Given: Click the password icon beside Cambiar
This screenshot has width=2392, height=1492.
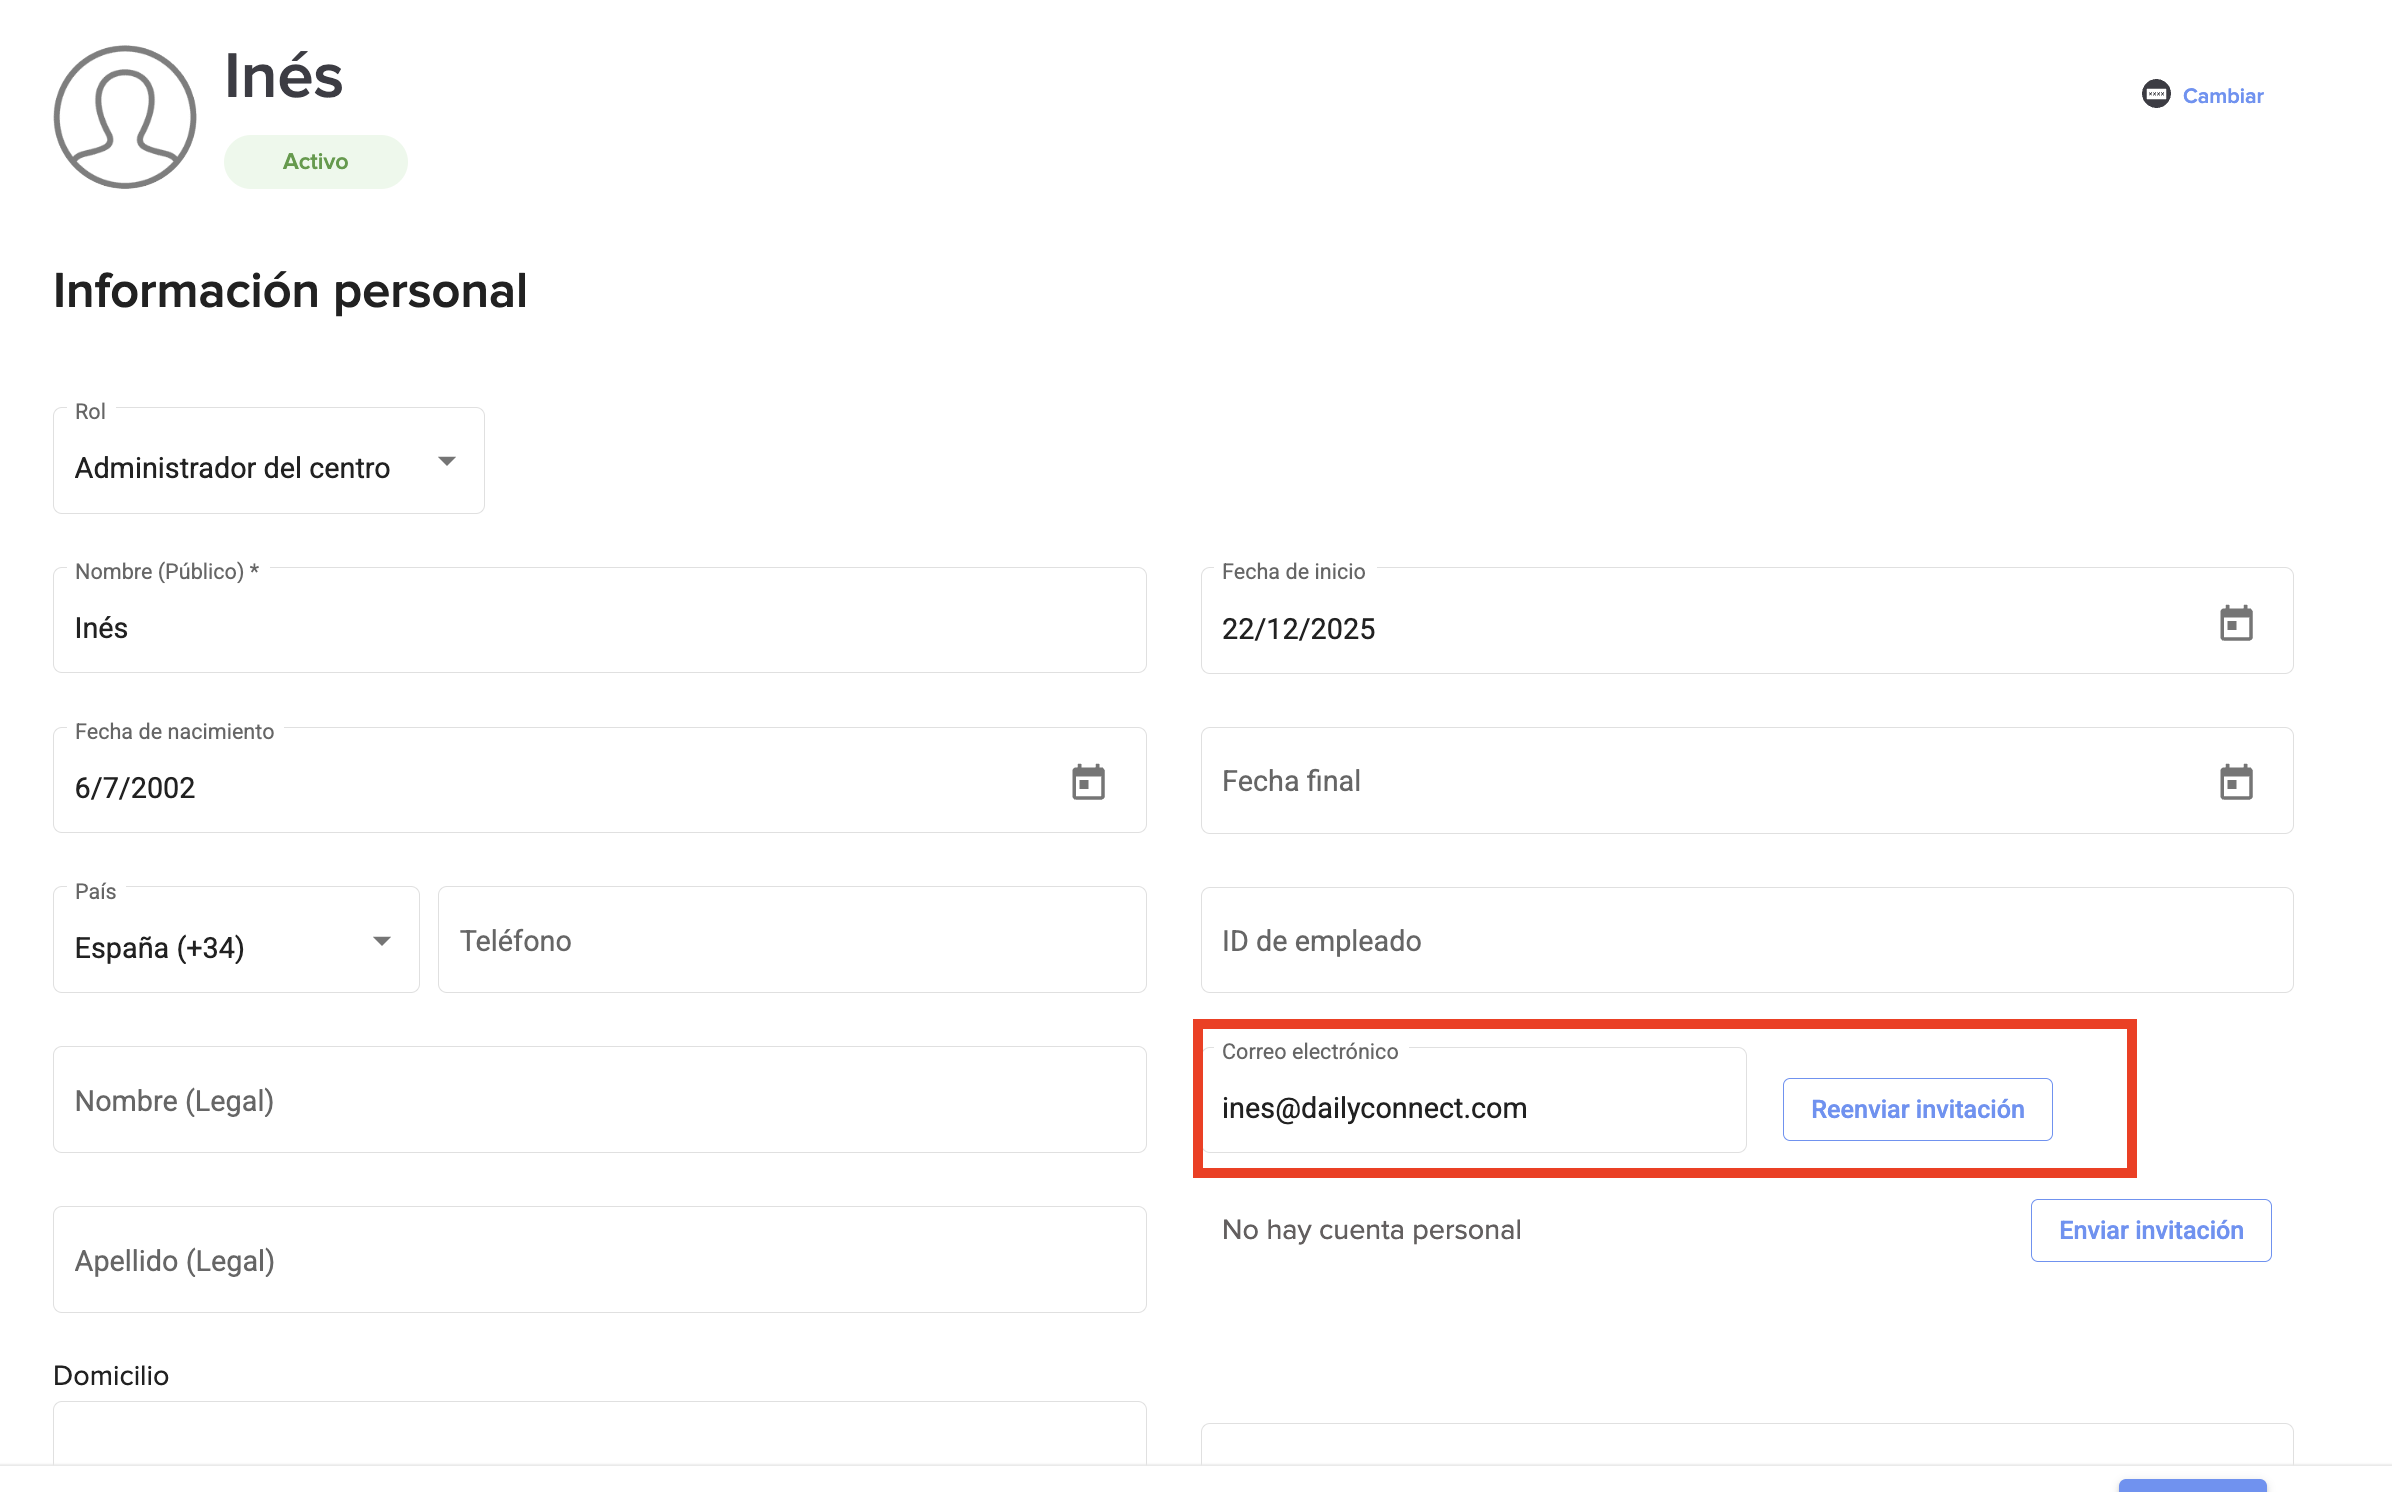Looking at the screenshot, I should point(2156,95).
